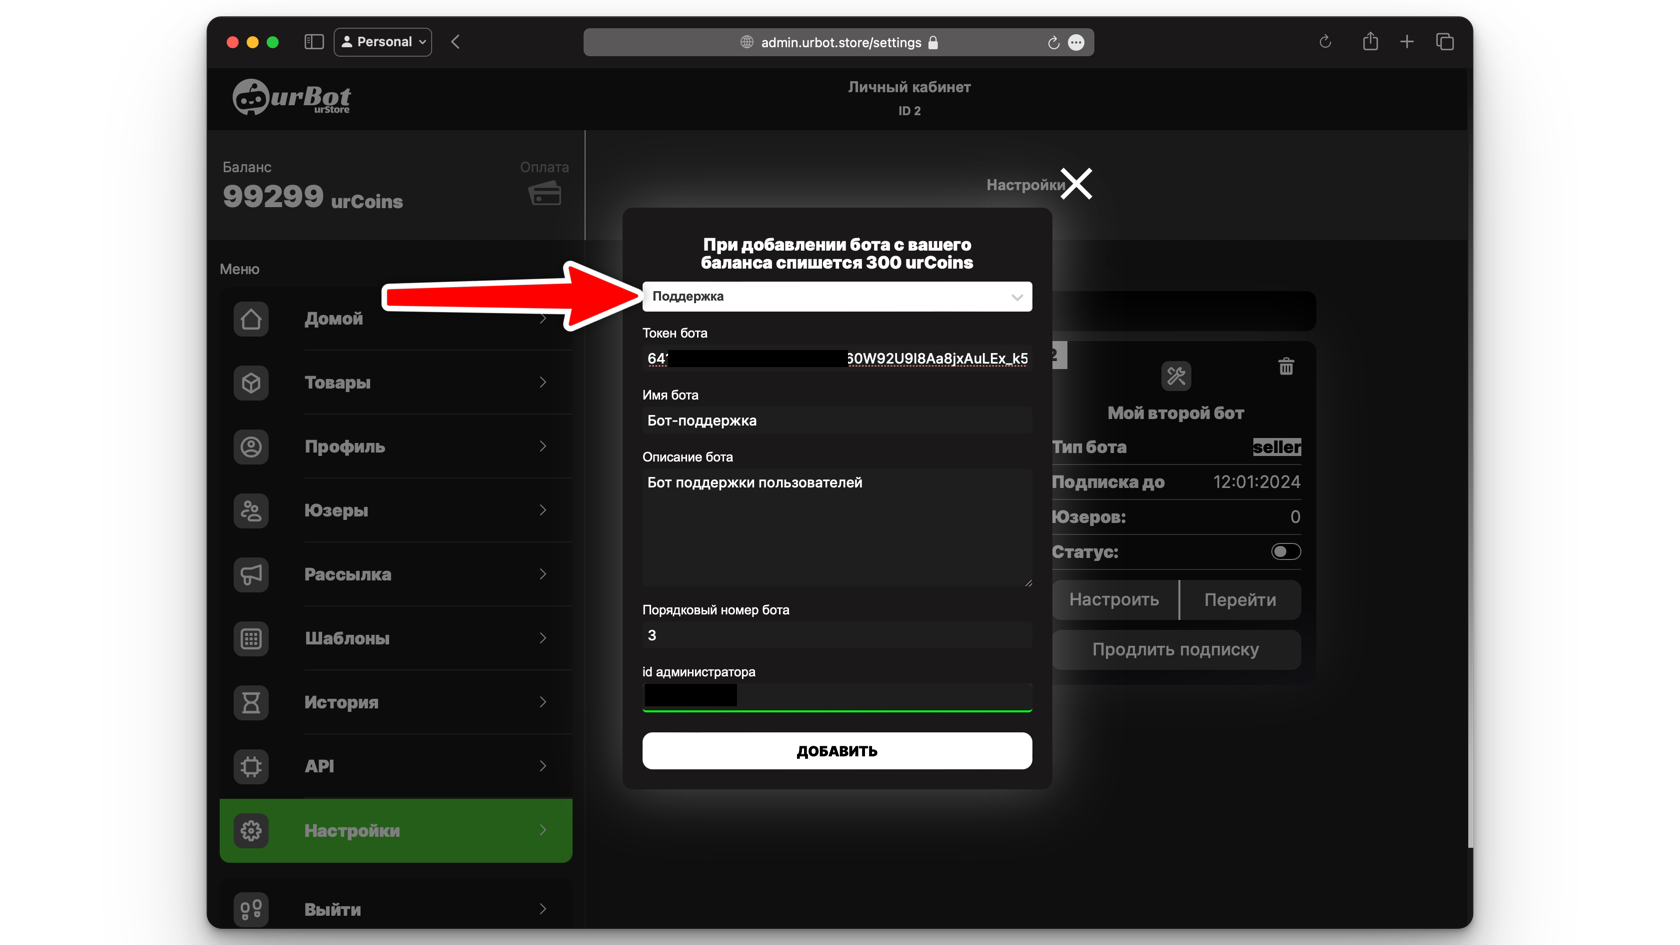Screen dimensions: 1680x945
Task: Click the urBot logo
Action: [292, 98]
